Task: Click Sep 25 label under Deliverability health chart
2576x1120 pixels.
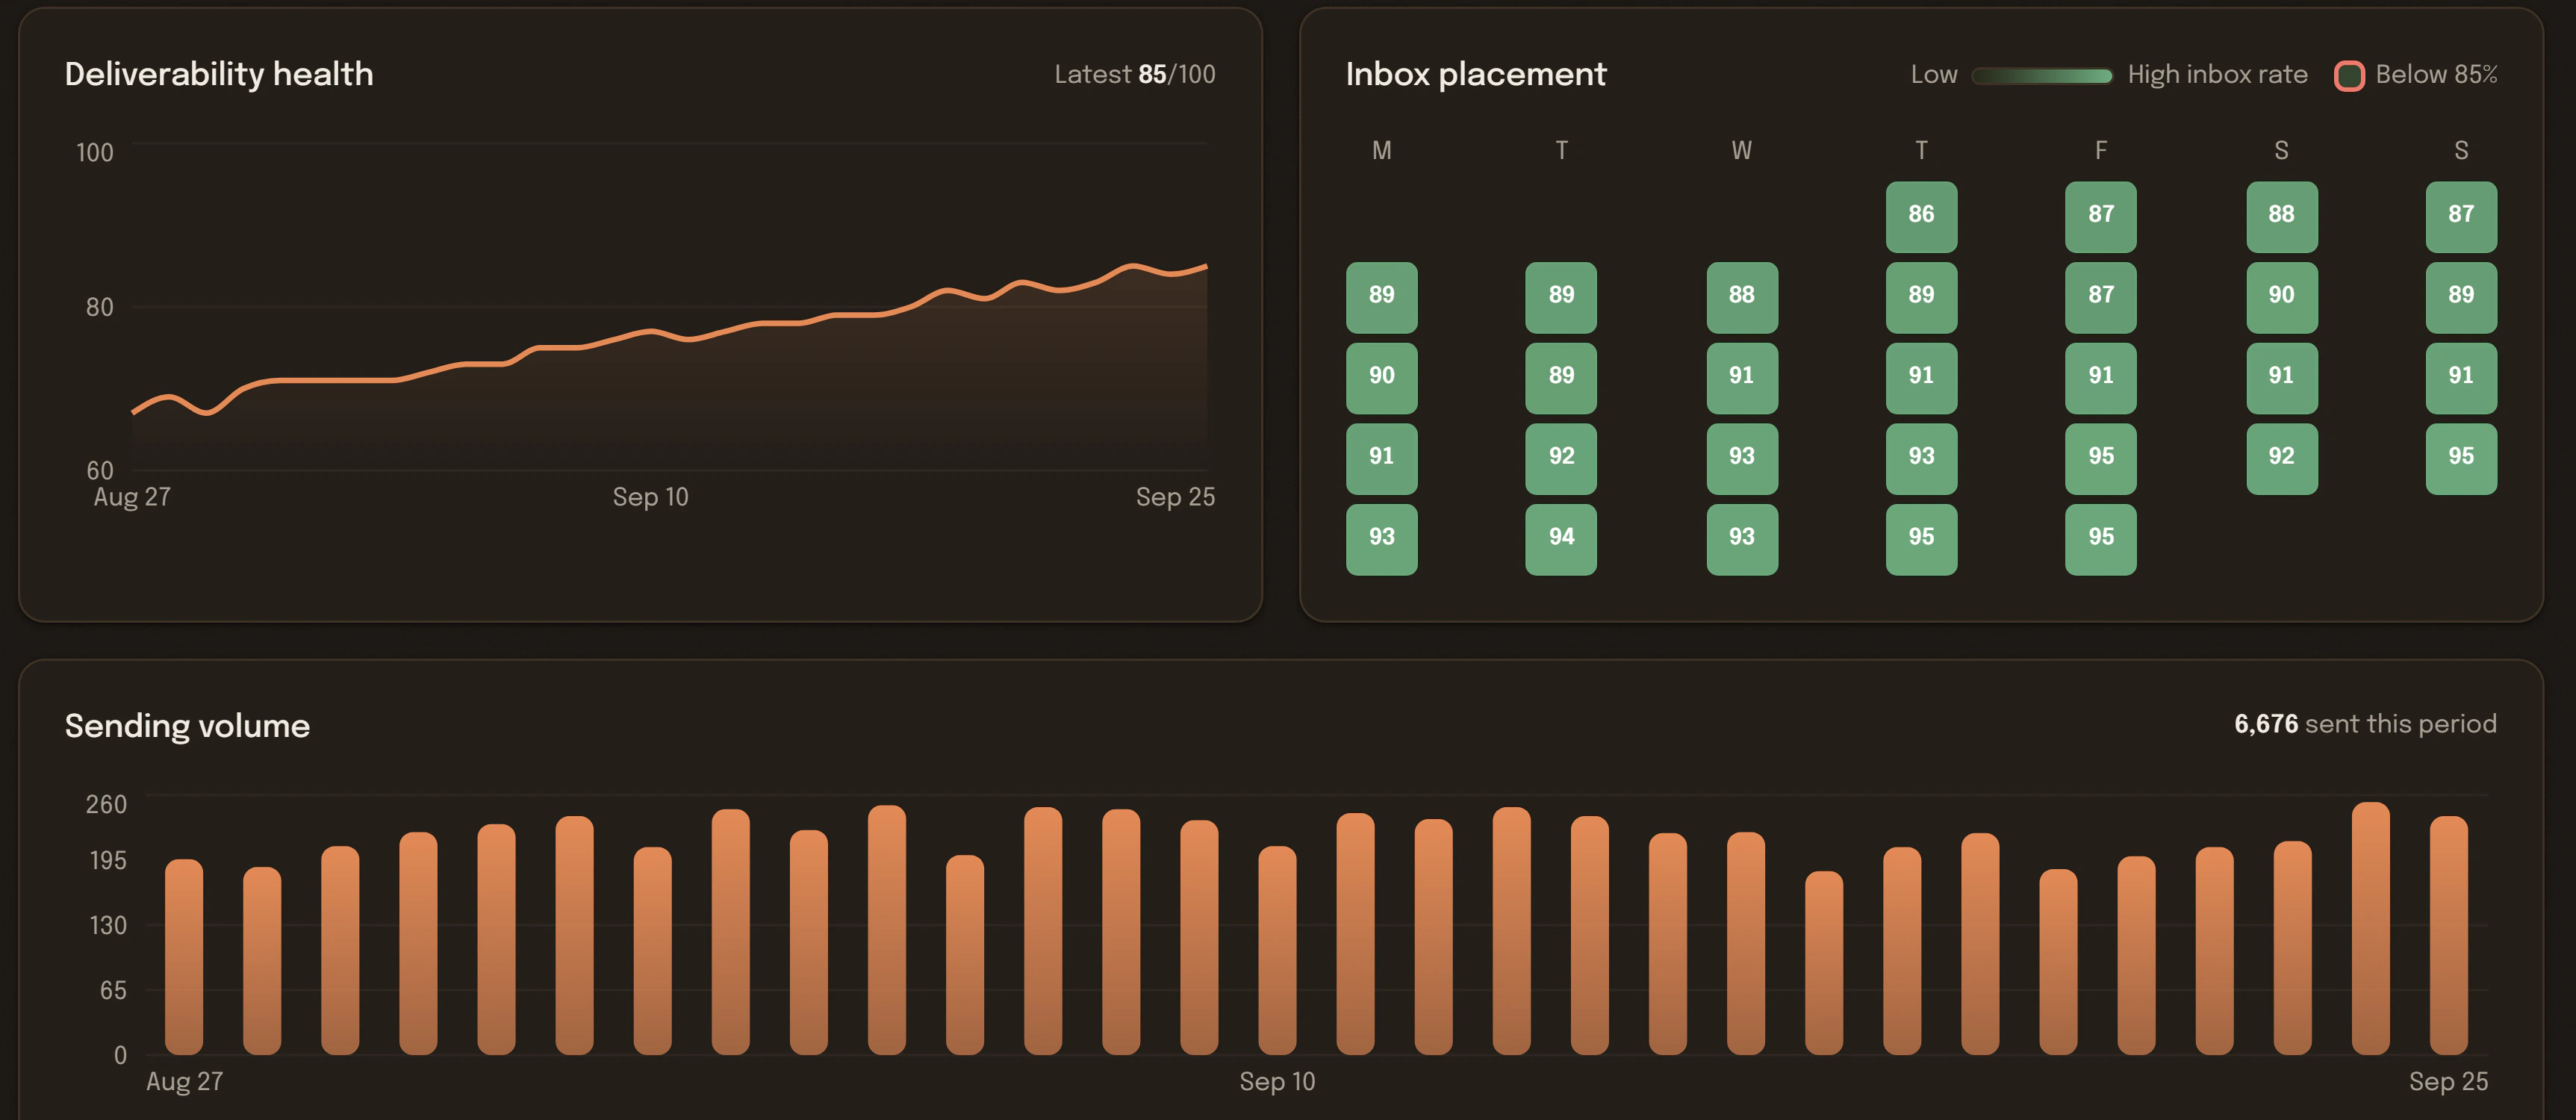Action: [x=1175, y=497]
